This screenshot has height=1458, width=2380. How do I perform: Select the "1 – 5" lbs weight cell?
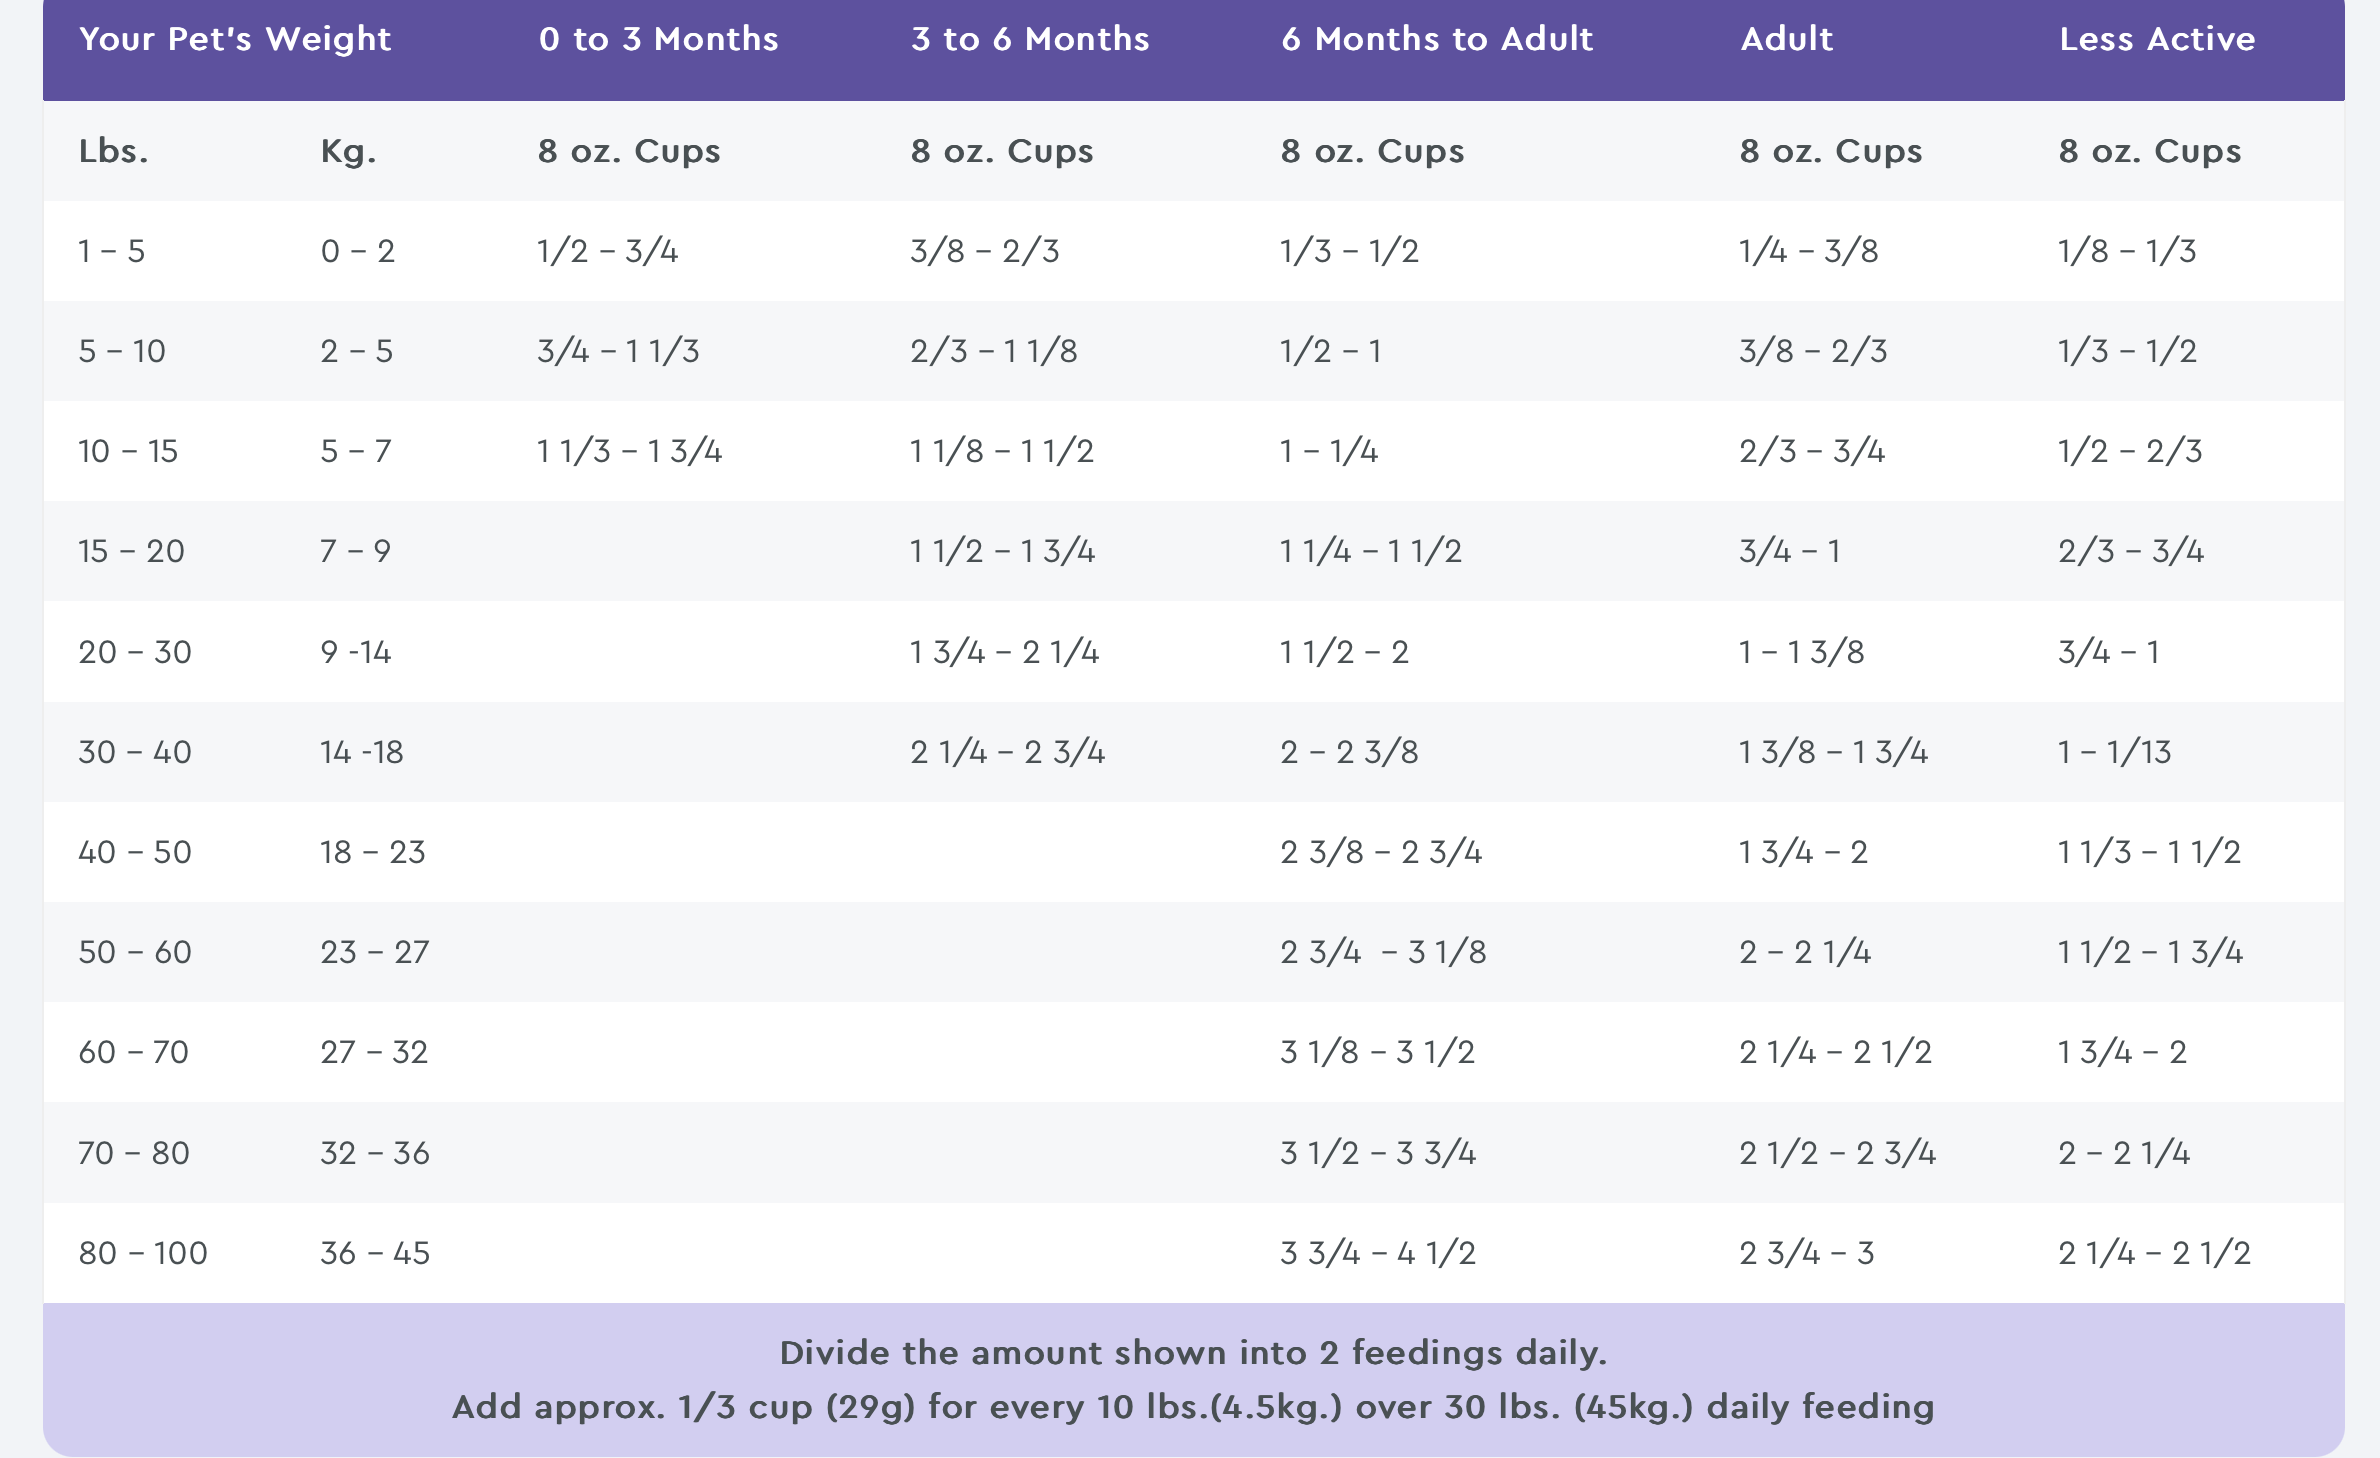(x=111, y=251)
